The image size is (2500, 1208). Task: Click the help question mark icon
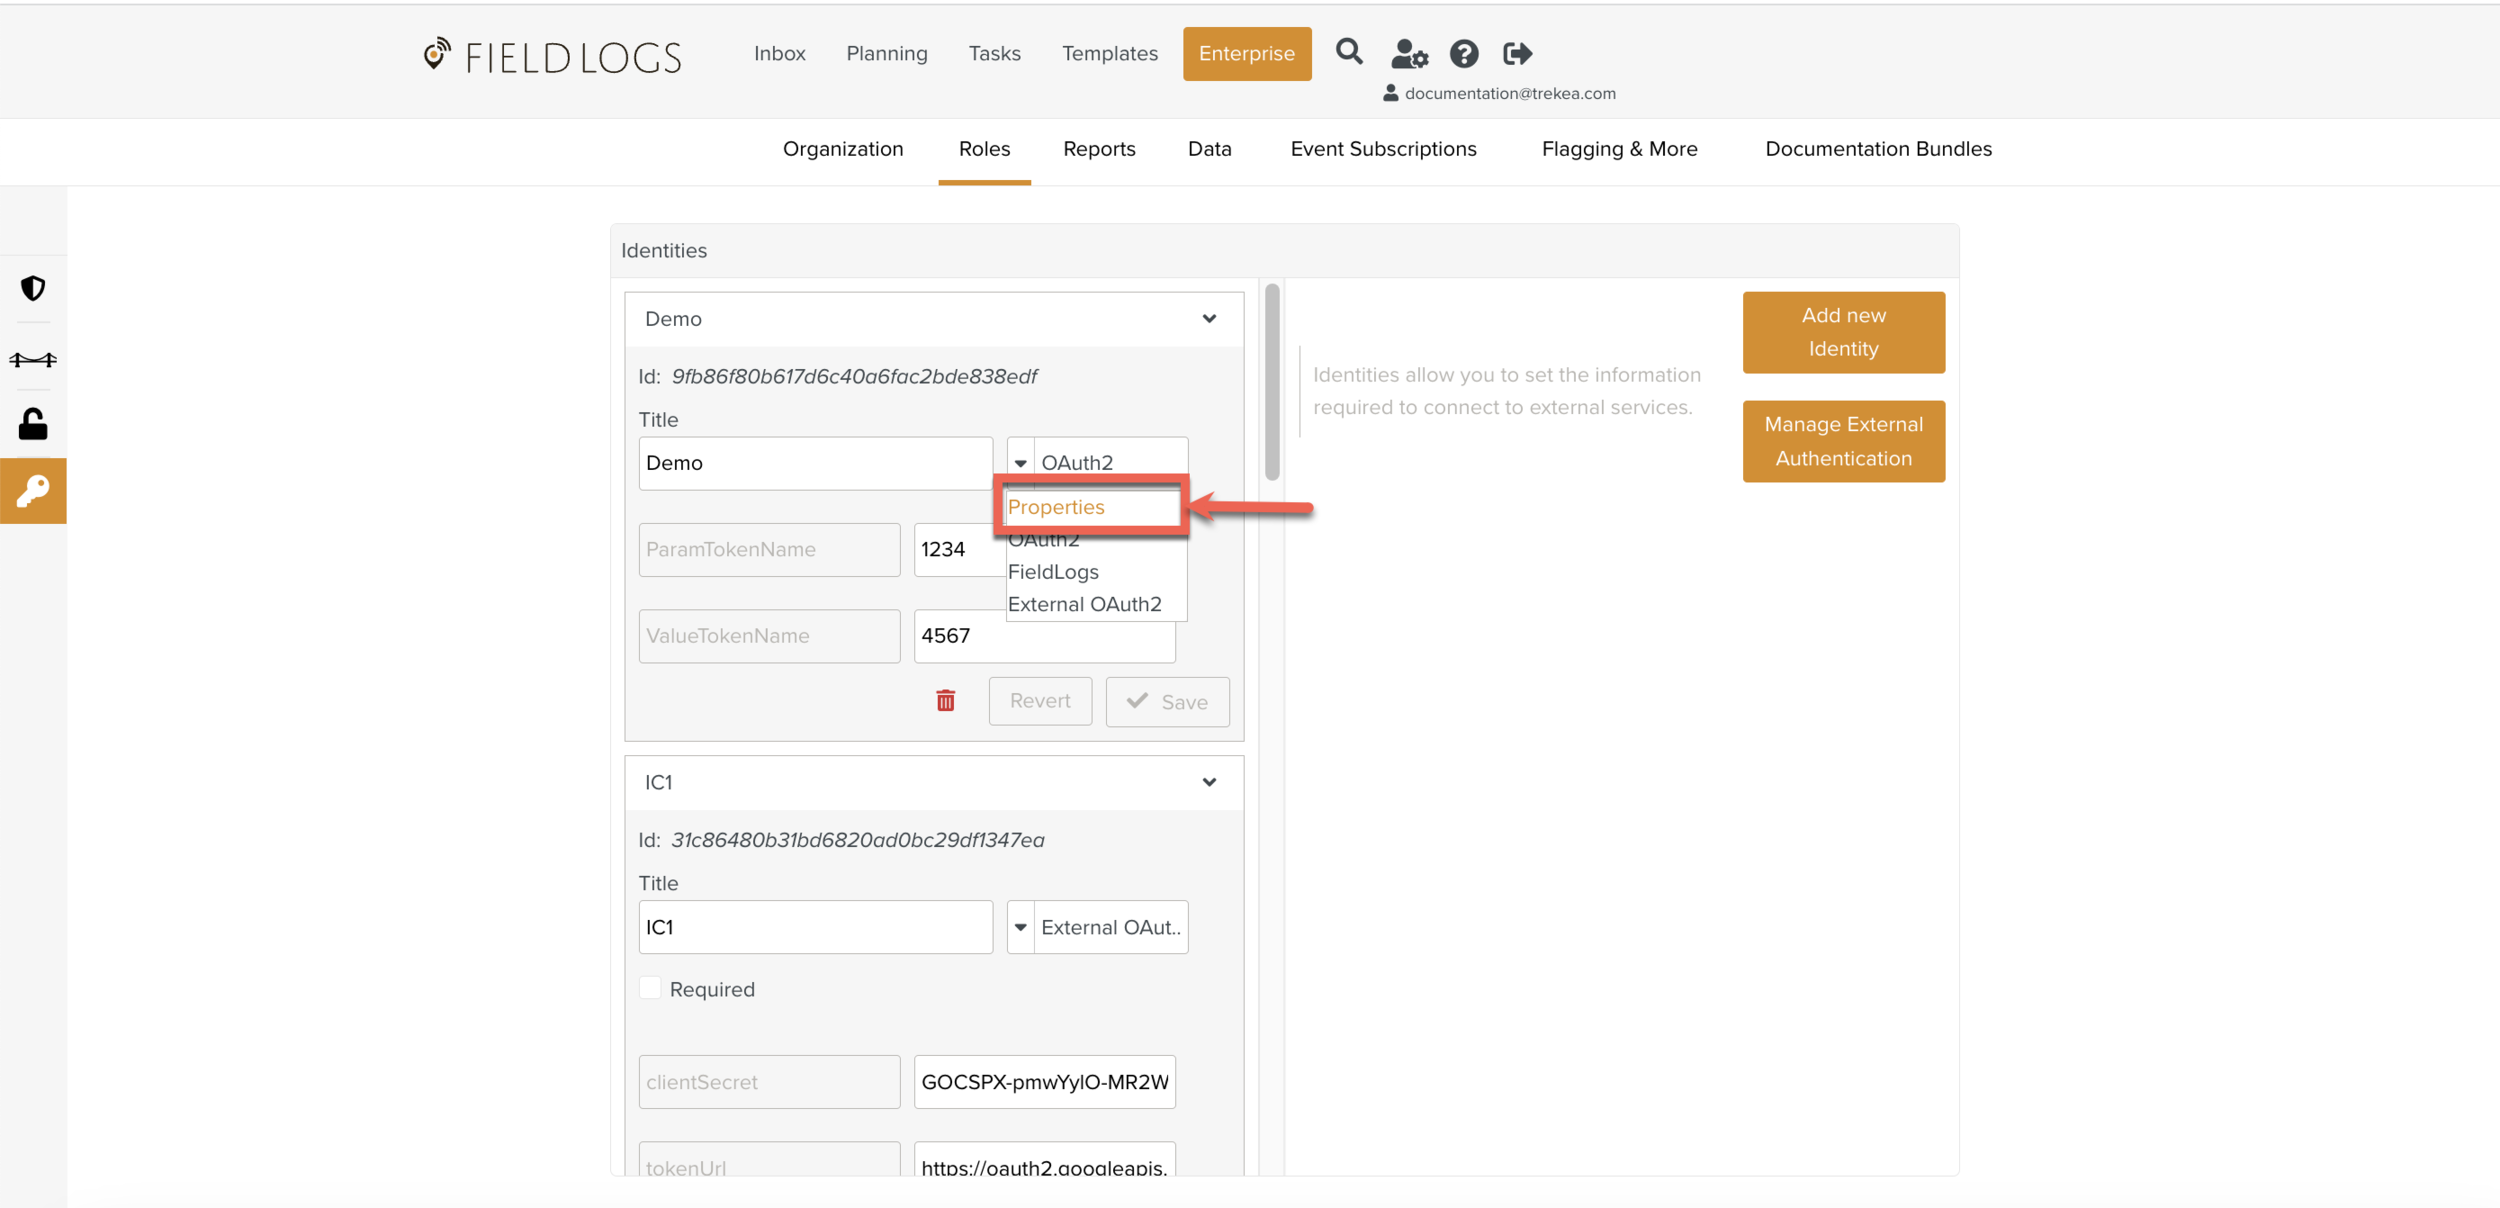point(1464,54)
